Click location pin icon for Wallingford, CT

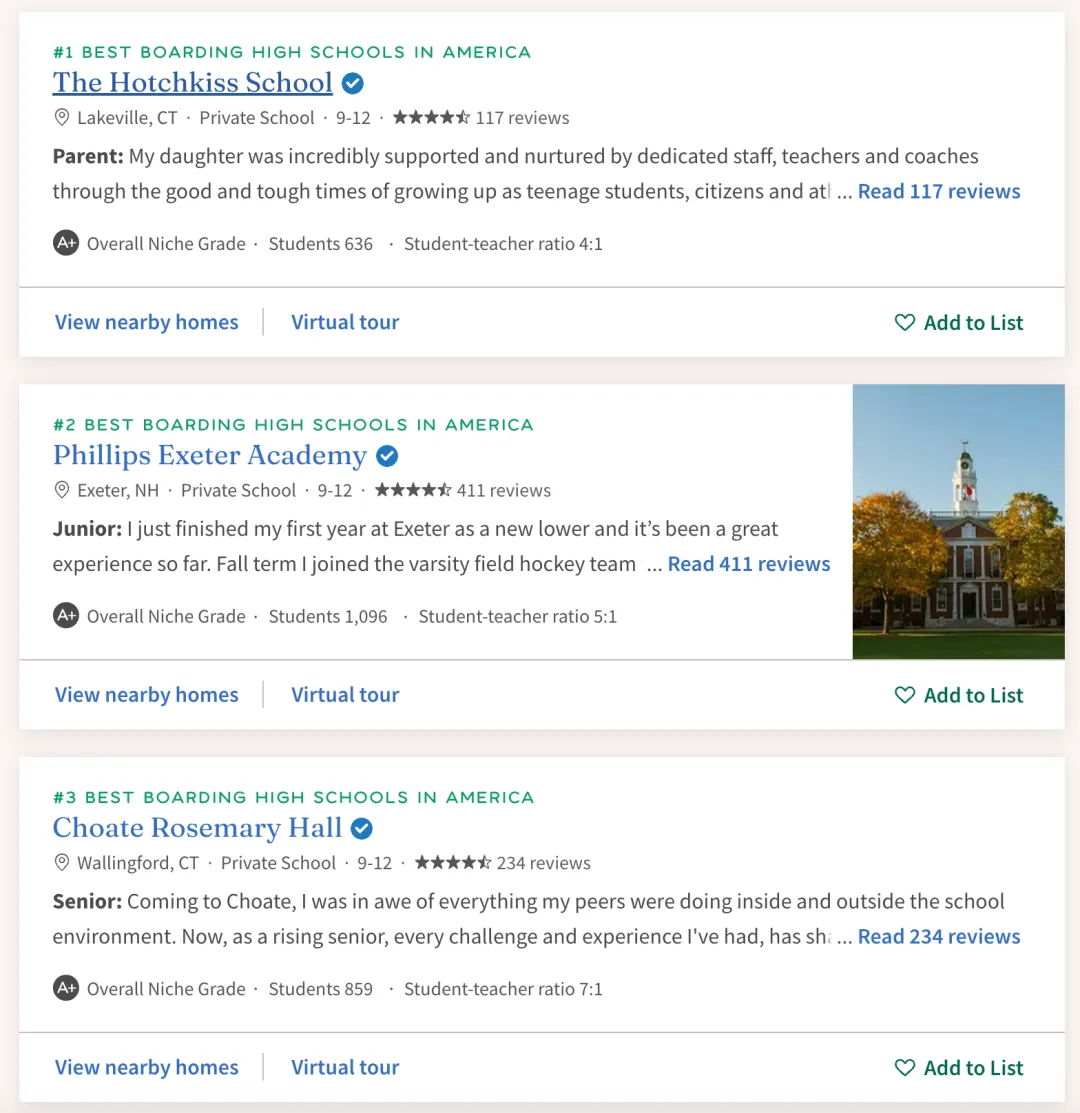(62, 862)
